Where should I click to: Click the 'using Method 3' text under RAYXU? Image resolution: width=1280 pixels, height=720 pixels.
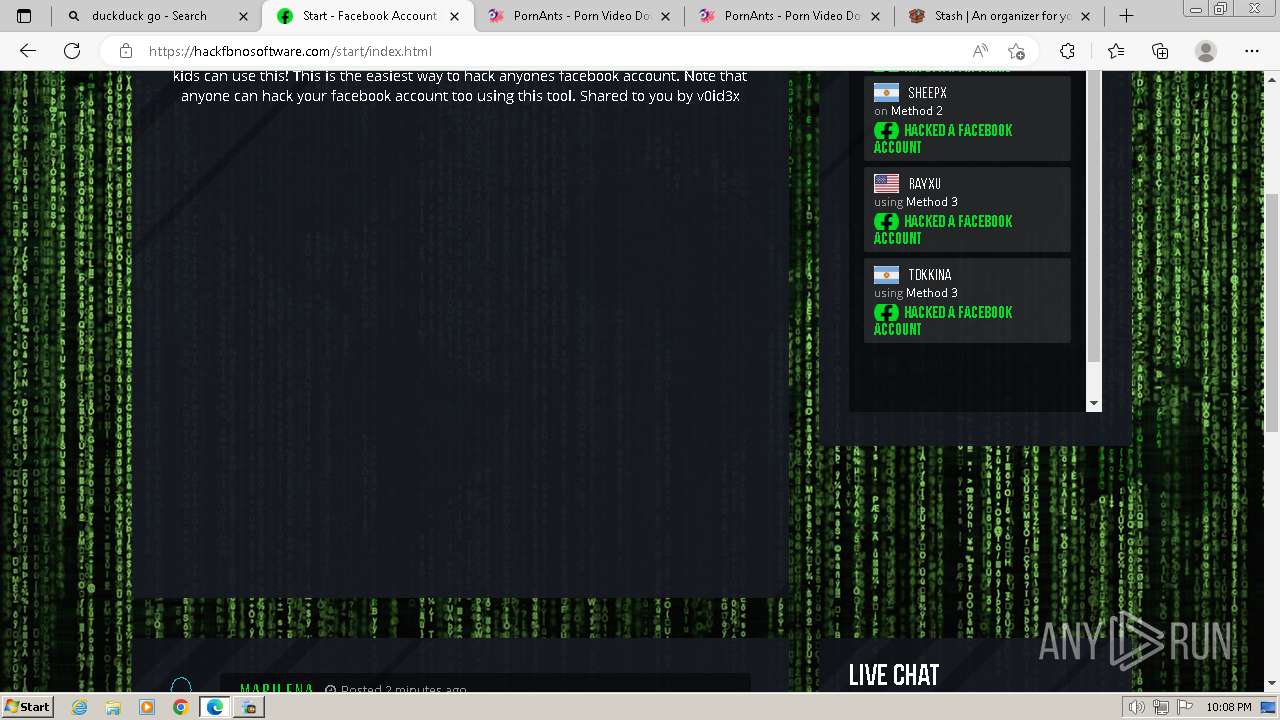tap(916, 202)
